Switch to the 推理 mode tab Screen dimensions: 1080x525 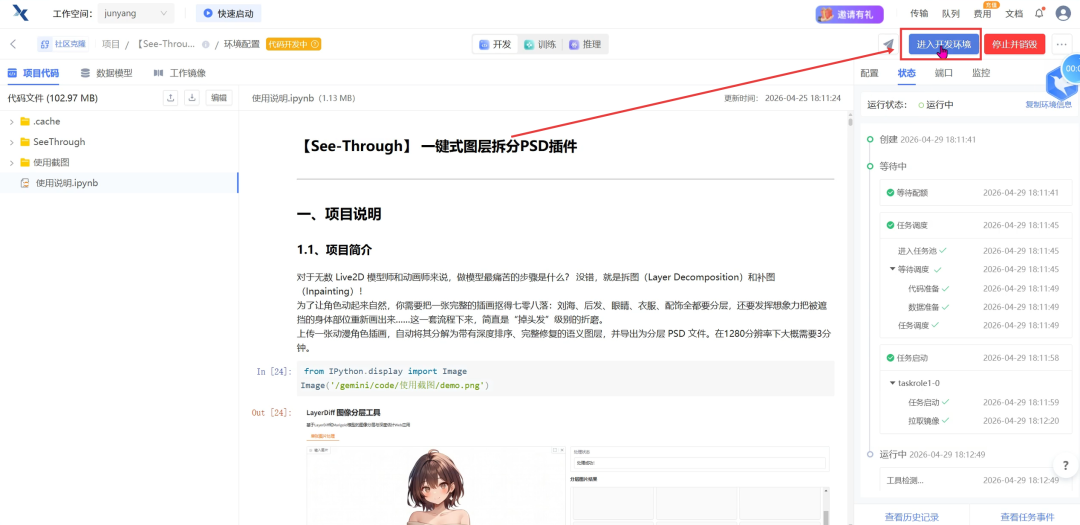(x=585, y=44)
